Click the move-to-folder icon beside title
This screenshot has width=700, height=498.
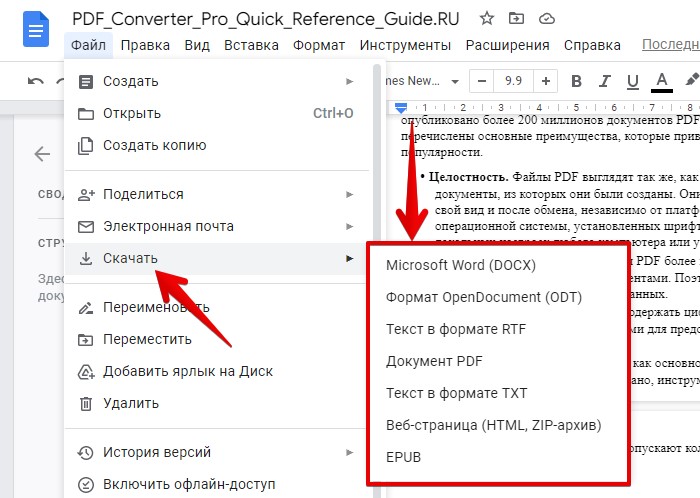[x=516, y=19]
